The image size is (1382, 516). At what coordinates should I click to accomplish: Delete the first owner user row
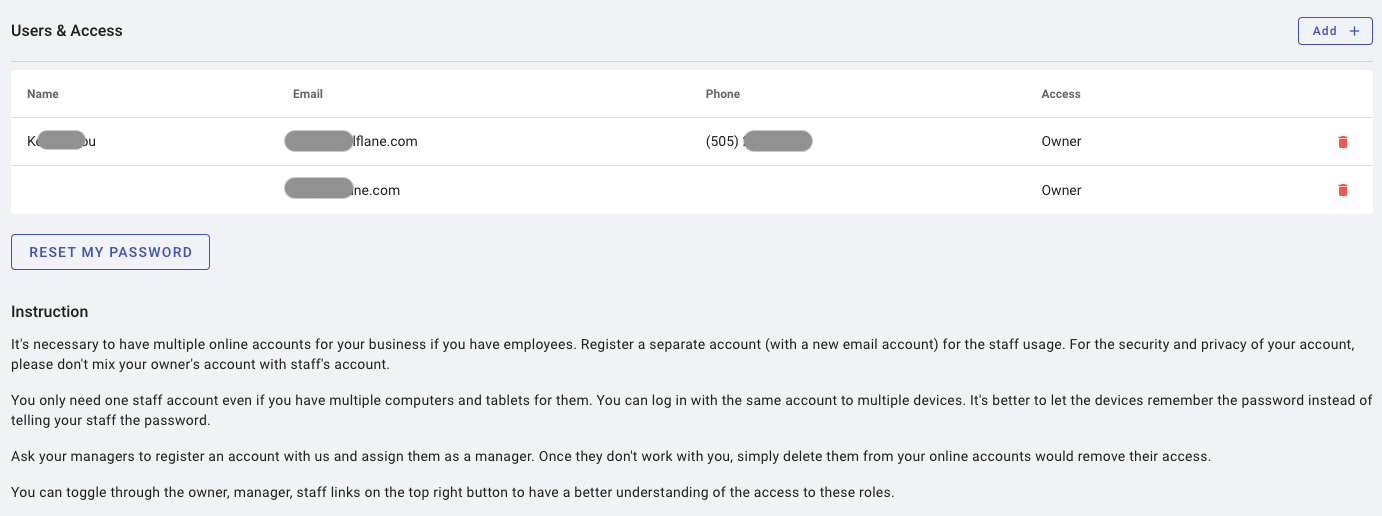pyautogui.click(x=1343, y=142)
